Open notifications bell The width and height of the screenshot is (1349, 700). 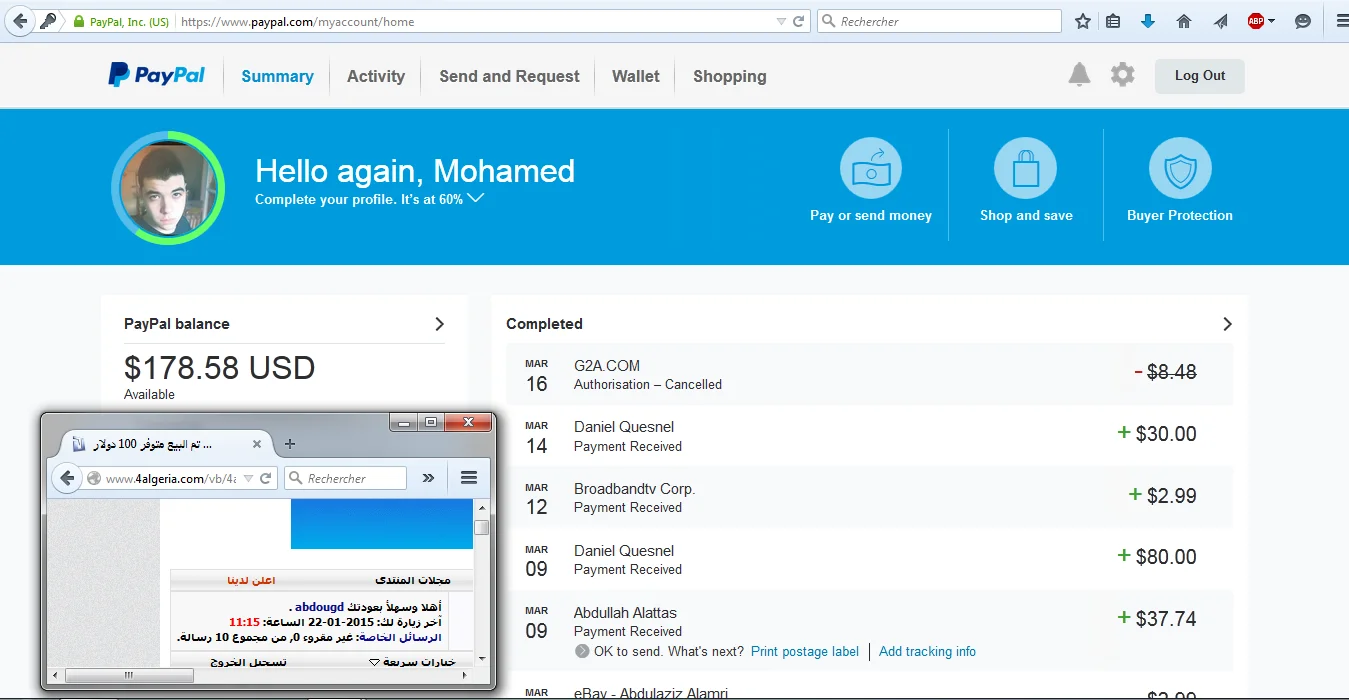click(1079, 75)
